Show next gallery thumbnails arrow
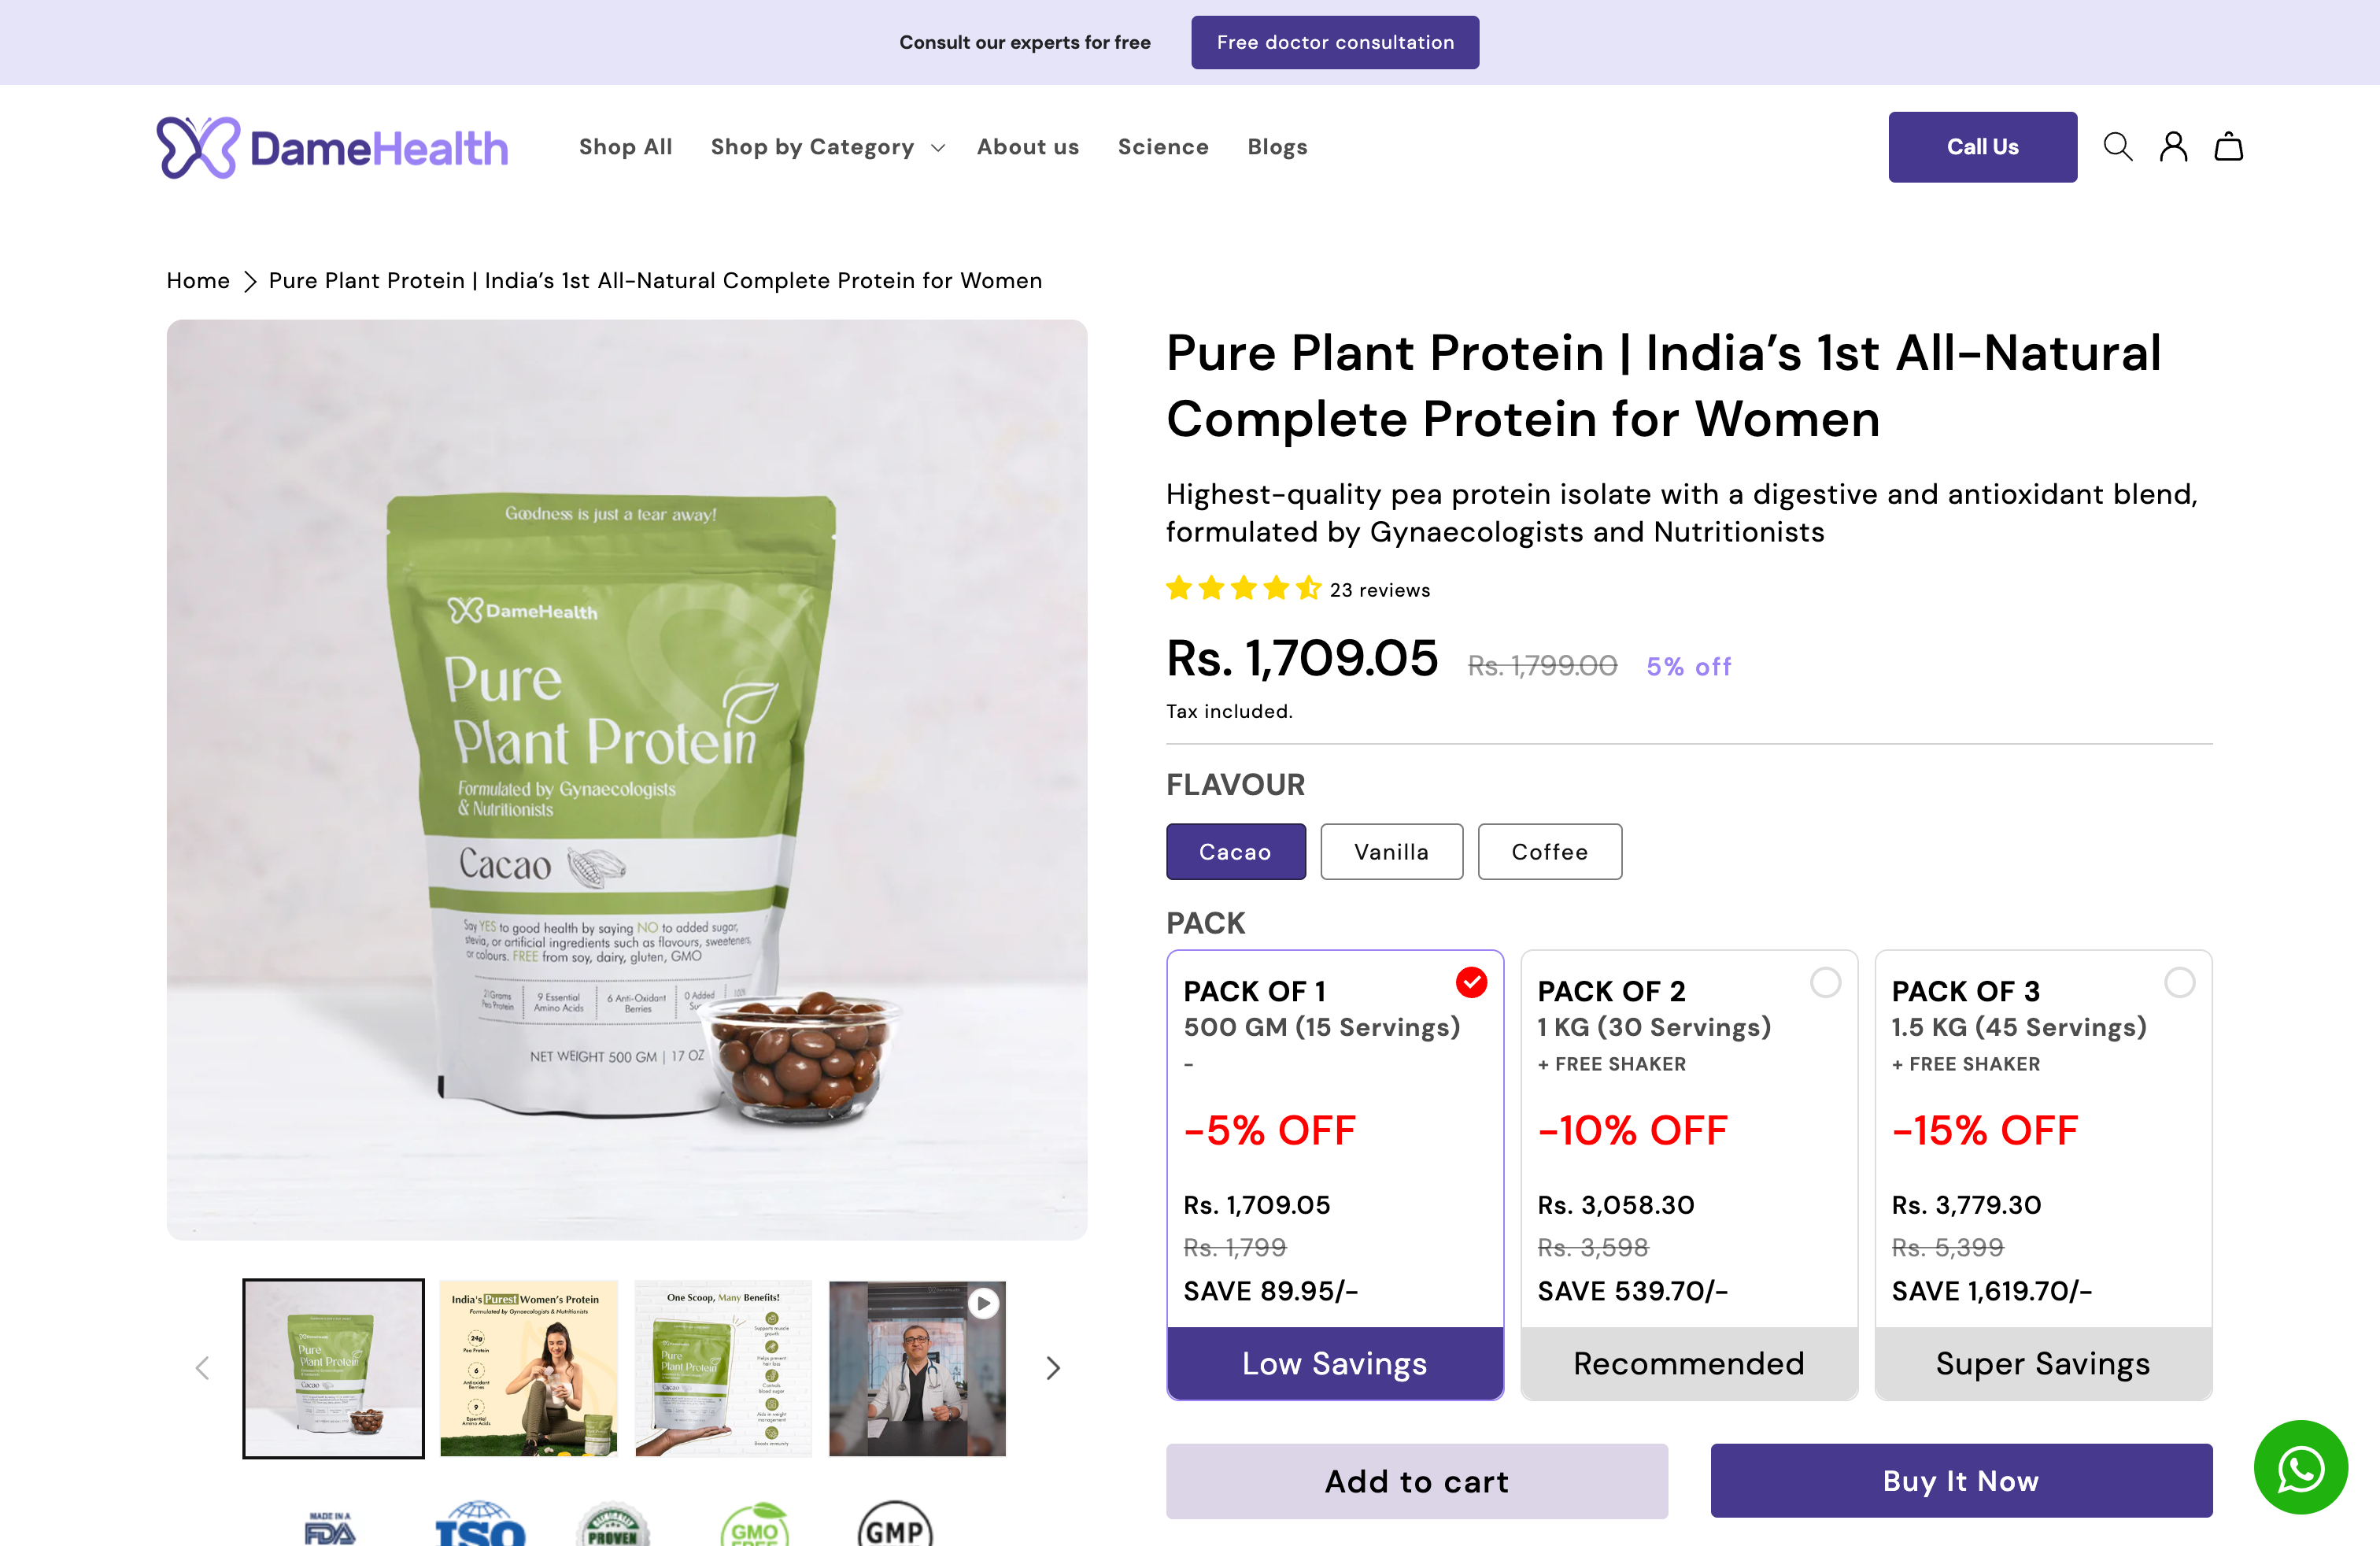The height and width of the screenshot is (1546, 2380). pos(1052,1368)
